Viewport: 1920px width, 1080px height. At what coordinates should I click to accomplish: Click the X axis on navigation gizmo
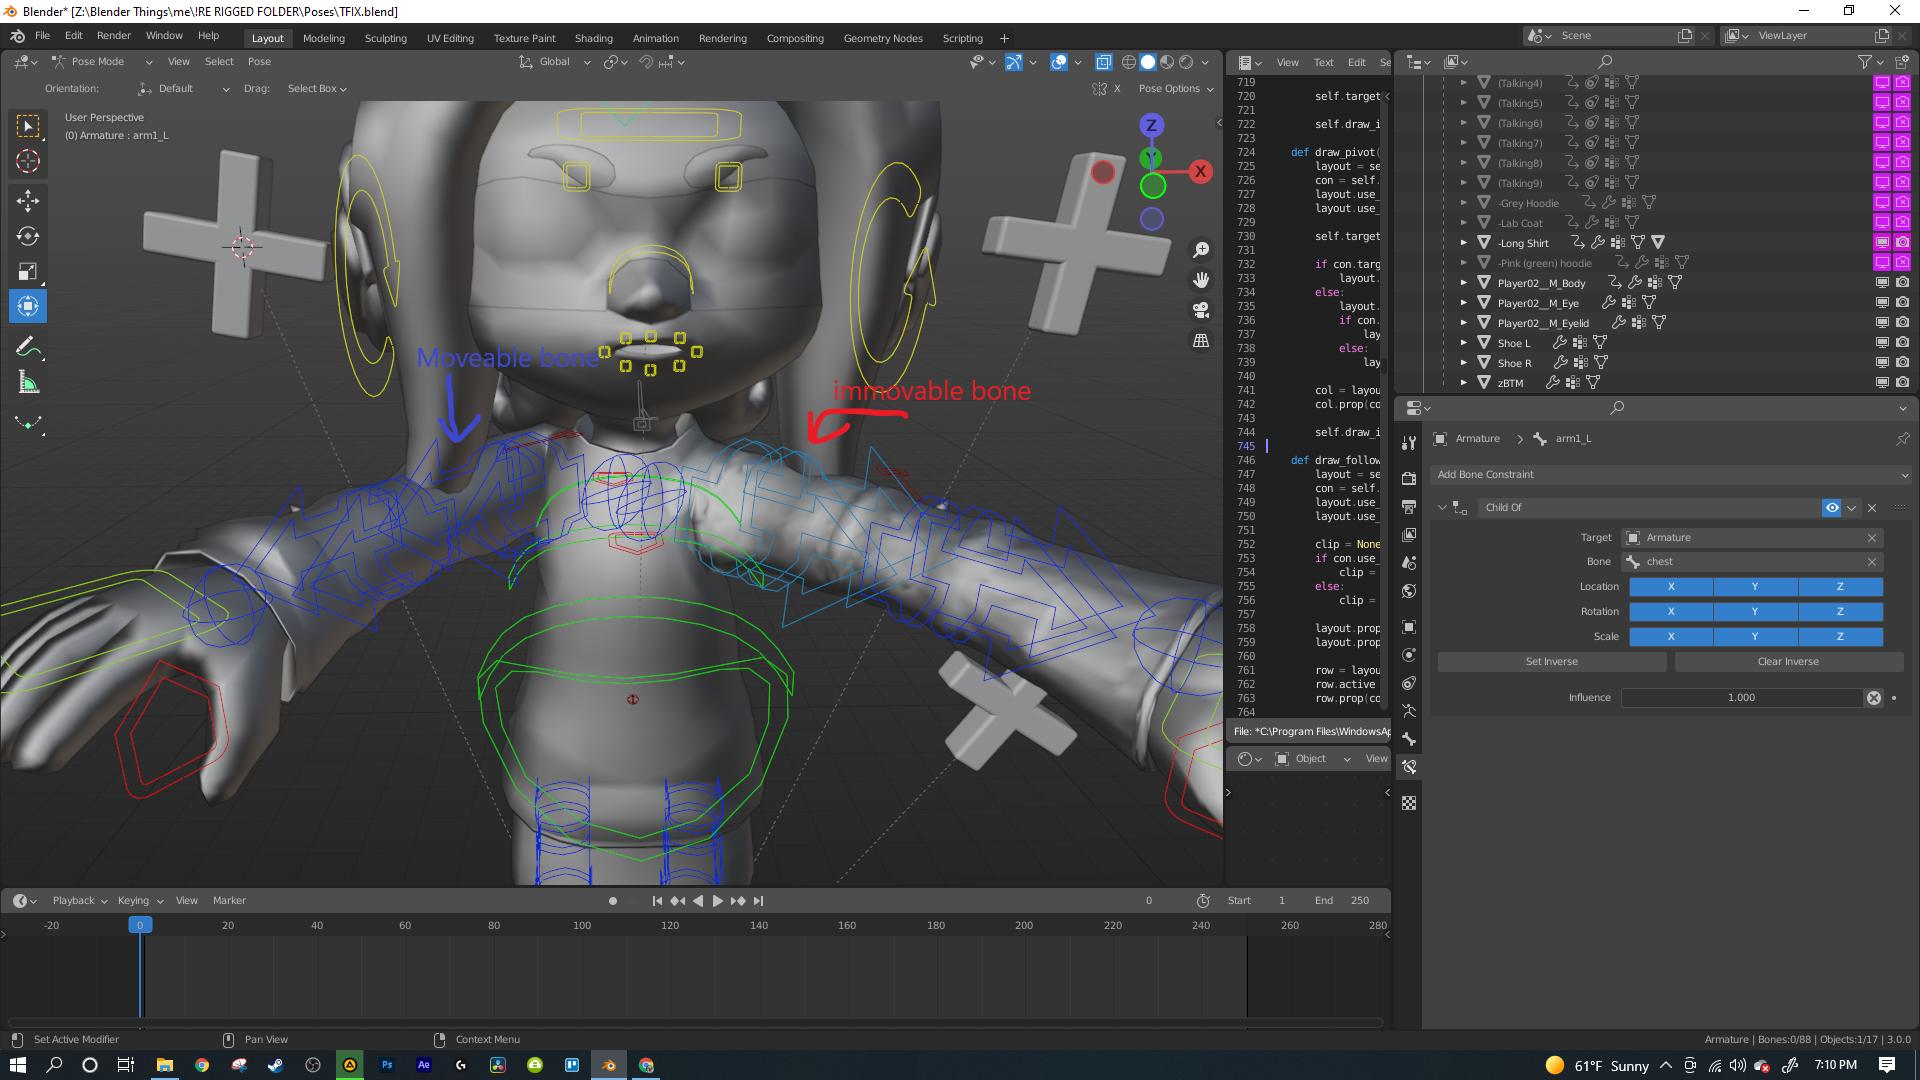click(1200, 172)
